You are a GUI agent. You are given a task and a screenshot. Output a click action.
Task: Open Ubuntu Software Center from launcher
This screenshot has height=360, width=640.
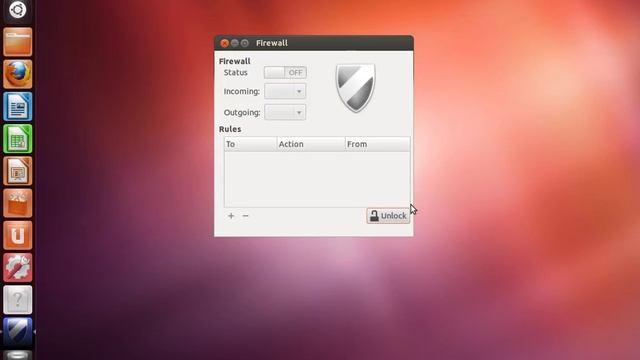click(x=18, y=203)
